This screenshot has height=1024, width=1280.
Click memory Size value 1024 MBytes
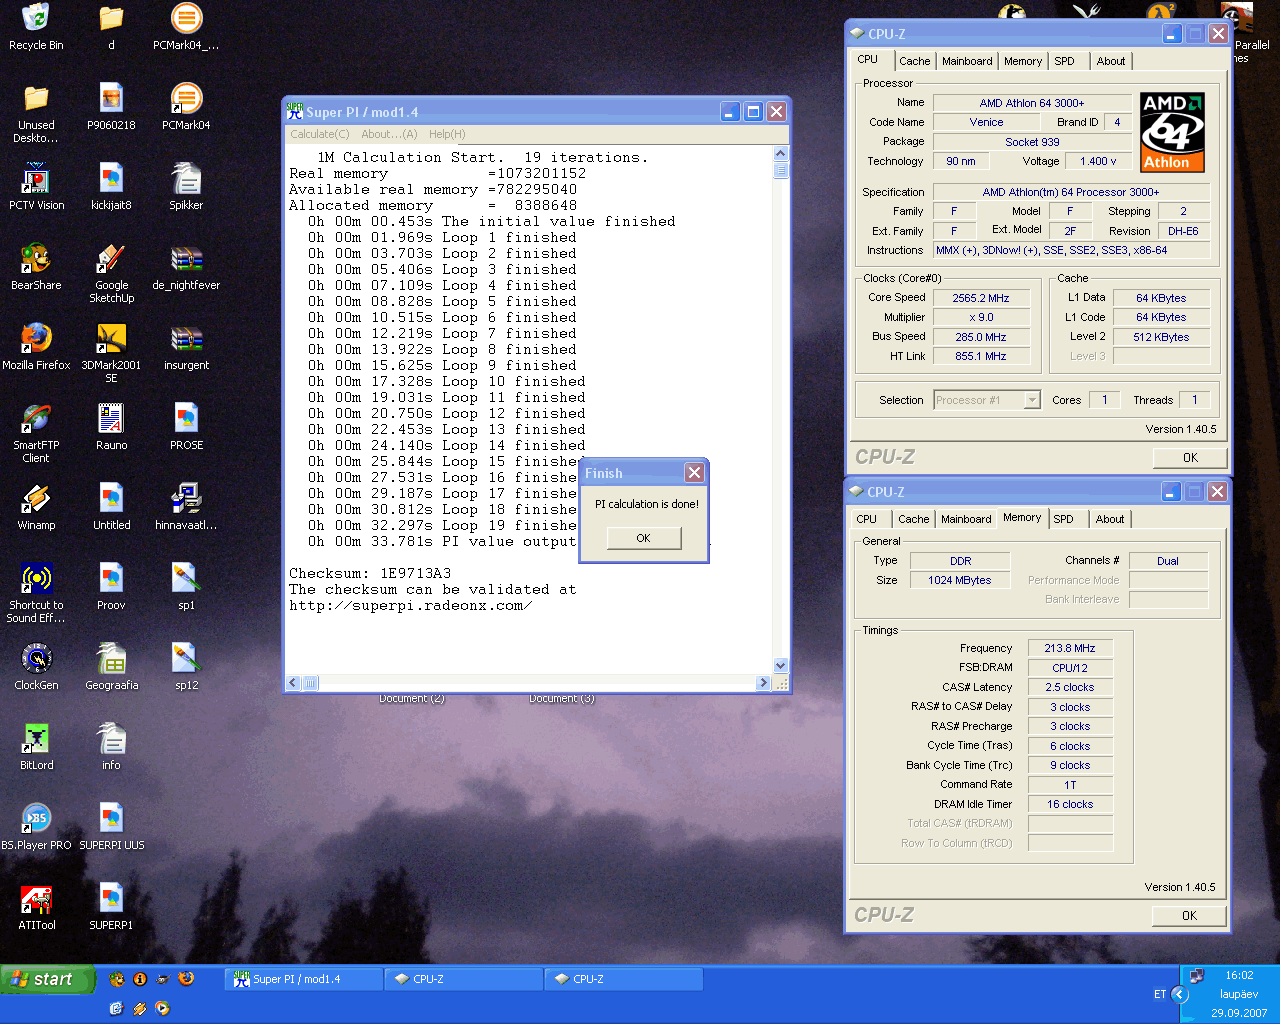(x=960, y=580)
